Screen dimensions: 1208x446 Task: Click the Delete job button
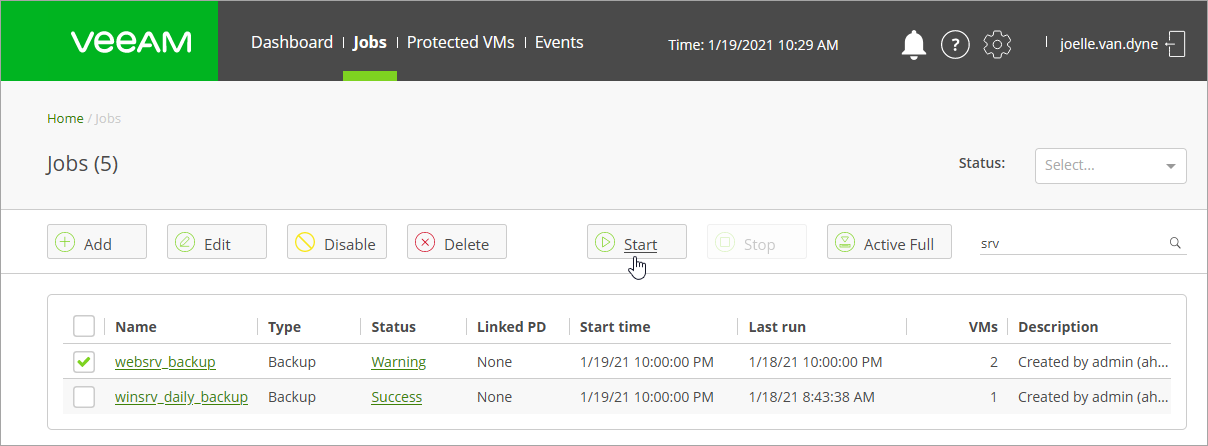tap(457, 242)
